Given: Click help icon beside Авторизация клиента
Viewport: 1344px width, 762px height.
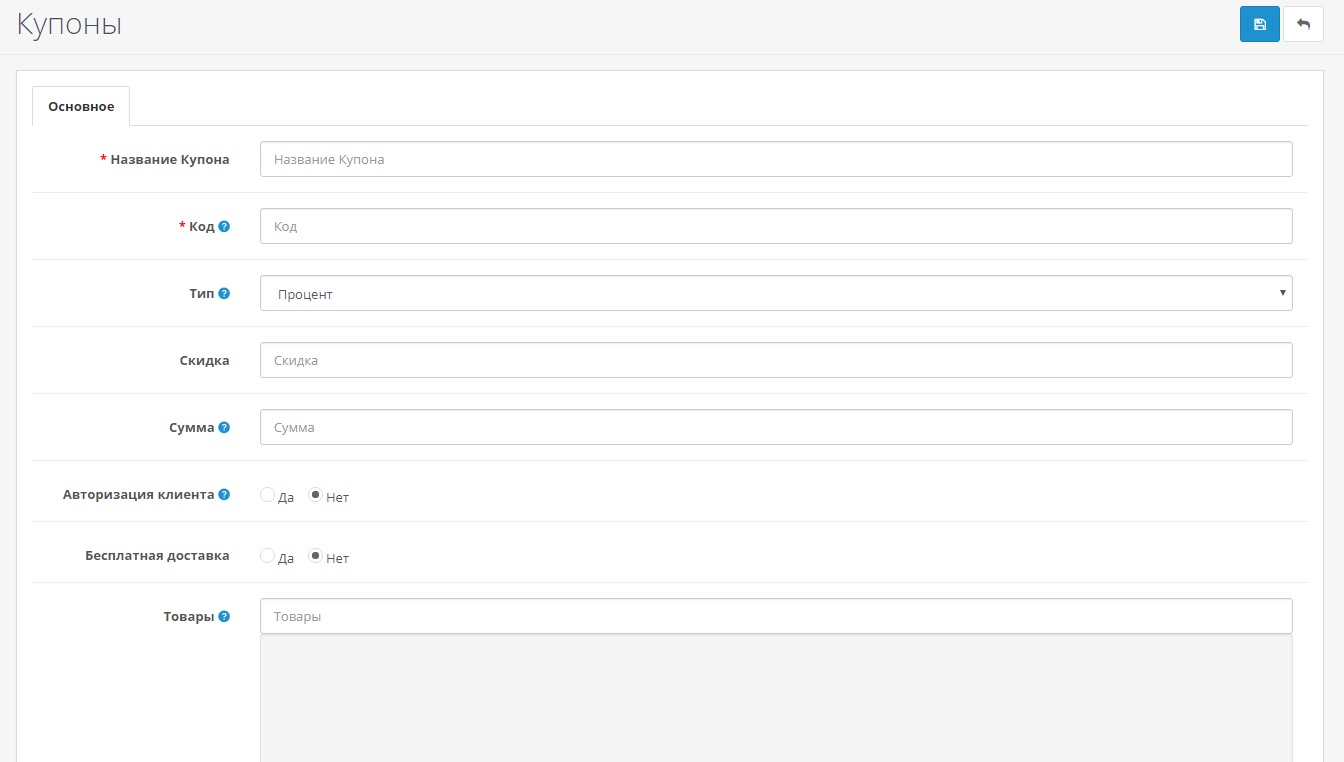Looking at the screenshot, I should [224, 495].
